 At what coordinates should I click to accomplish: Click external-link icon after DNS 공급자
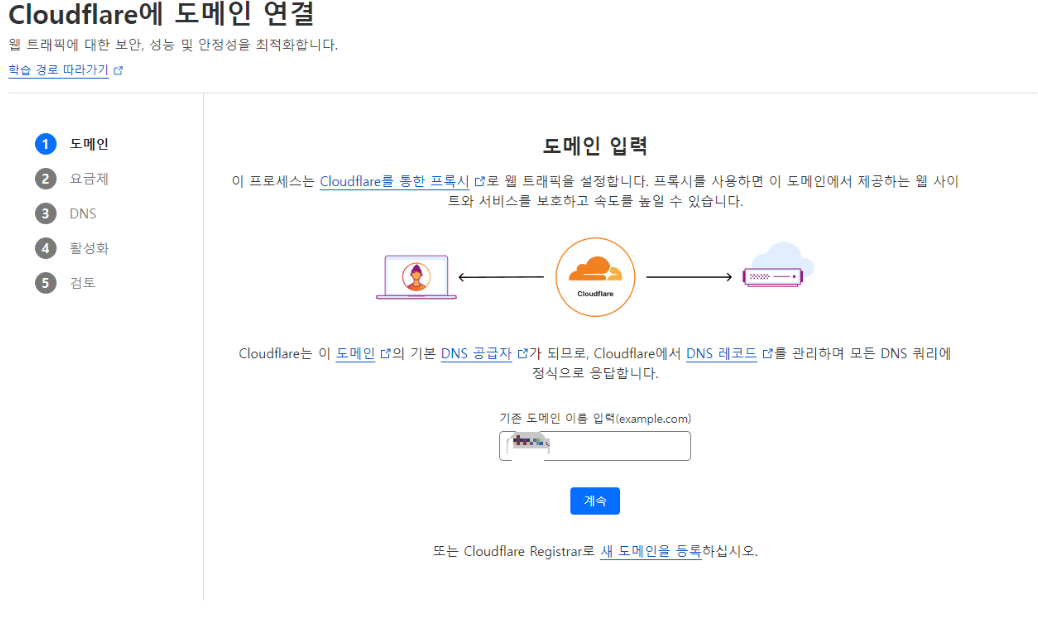(522, 354)
